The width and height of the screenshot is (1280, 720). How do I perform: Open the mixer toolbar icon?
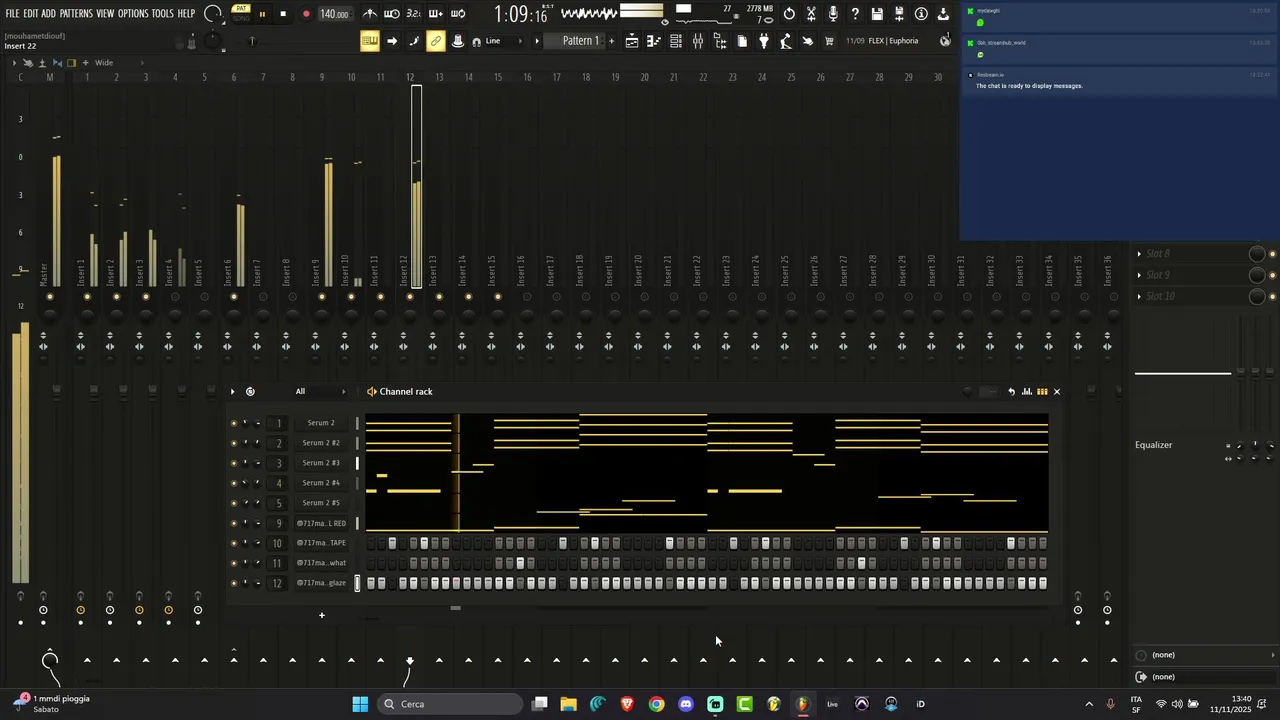[698, 41]
